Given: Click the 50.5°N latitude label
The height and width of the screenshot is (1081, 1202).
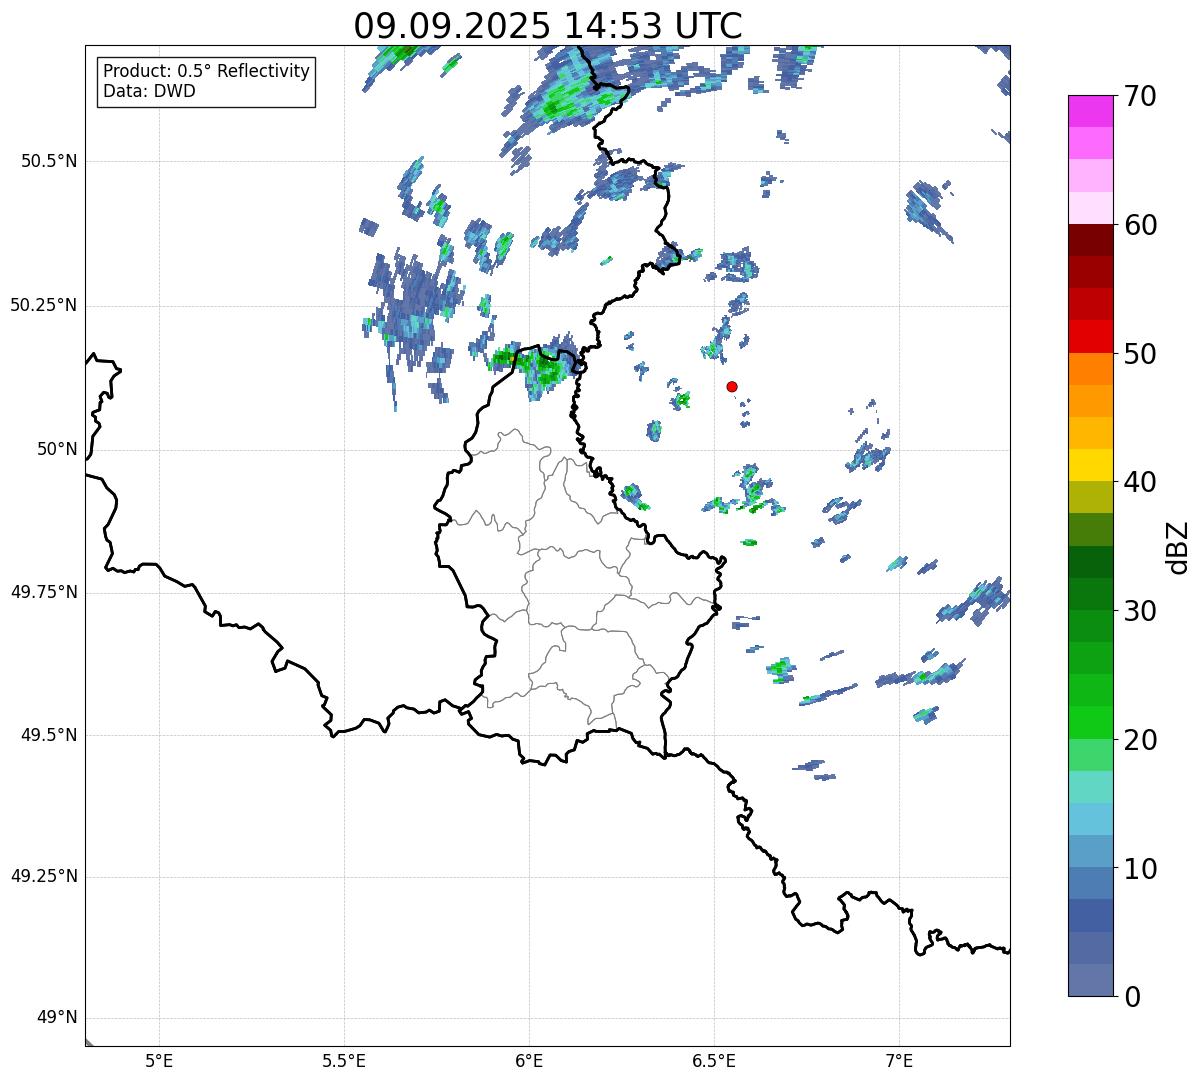Looking at the screenshot, I should tap(49, 161).
